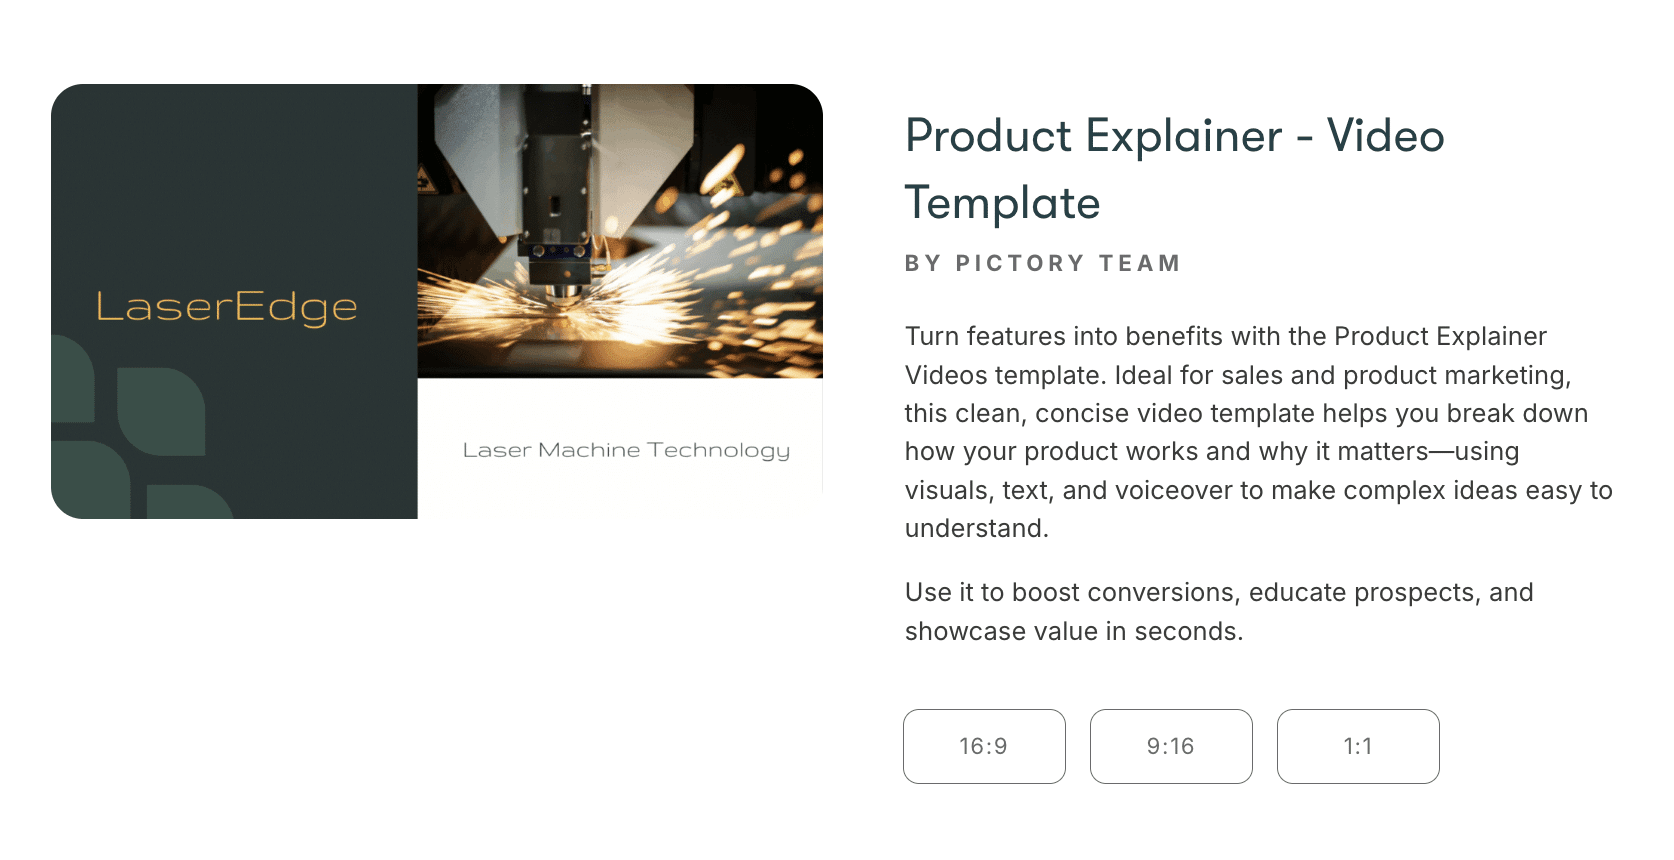This screenshot has width=1674, height=860.
Task: Click the boost conversions paragraph
Action: click(1218, 611)
